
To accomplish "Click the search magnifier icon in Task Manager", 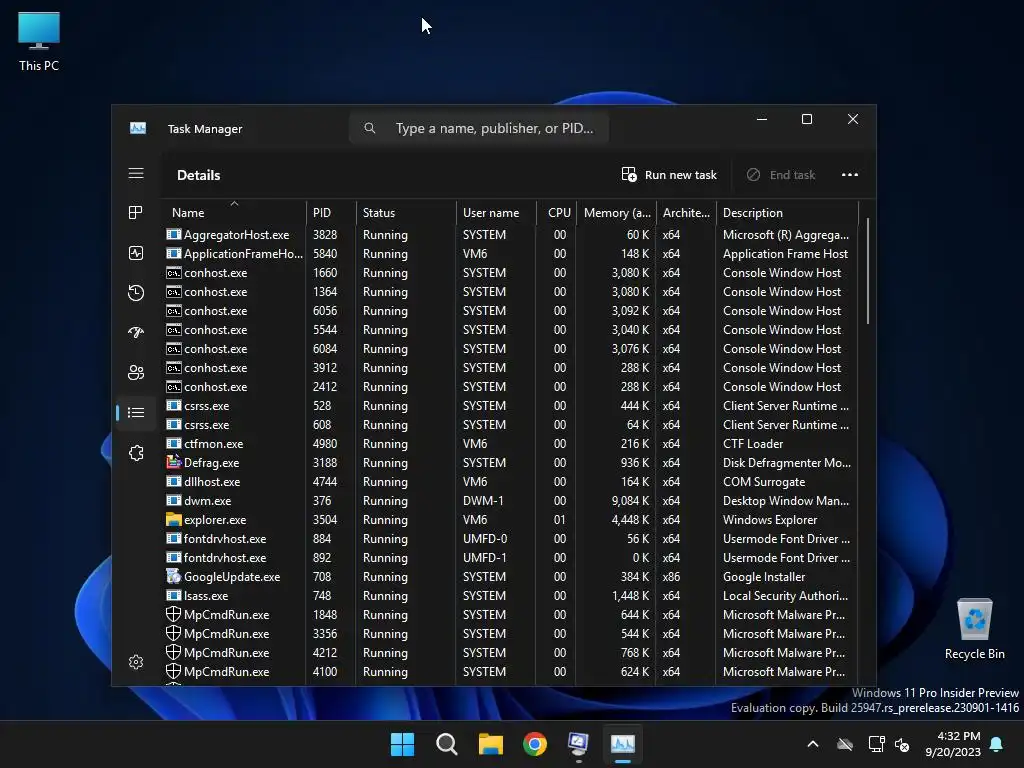I will [370, 128].
